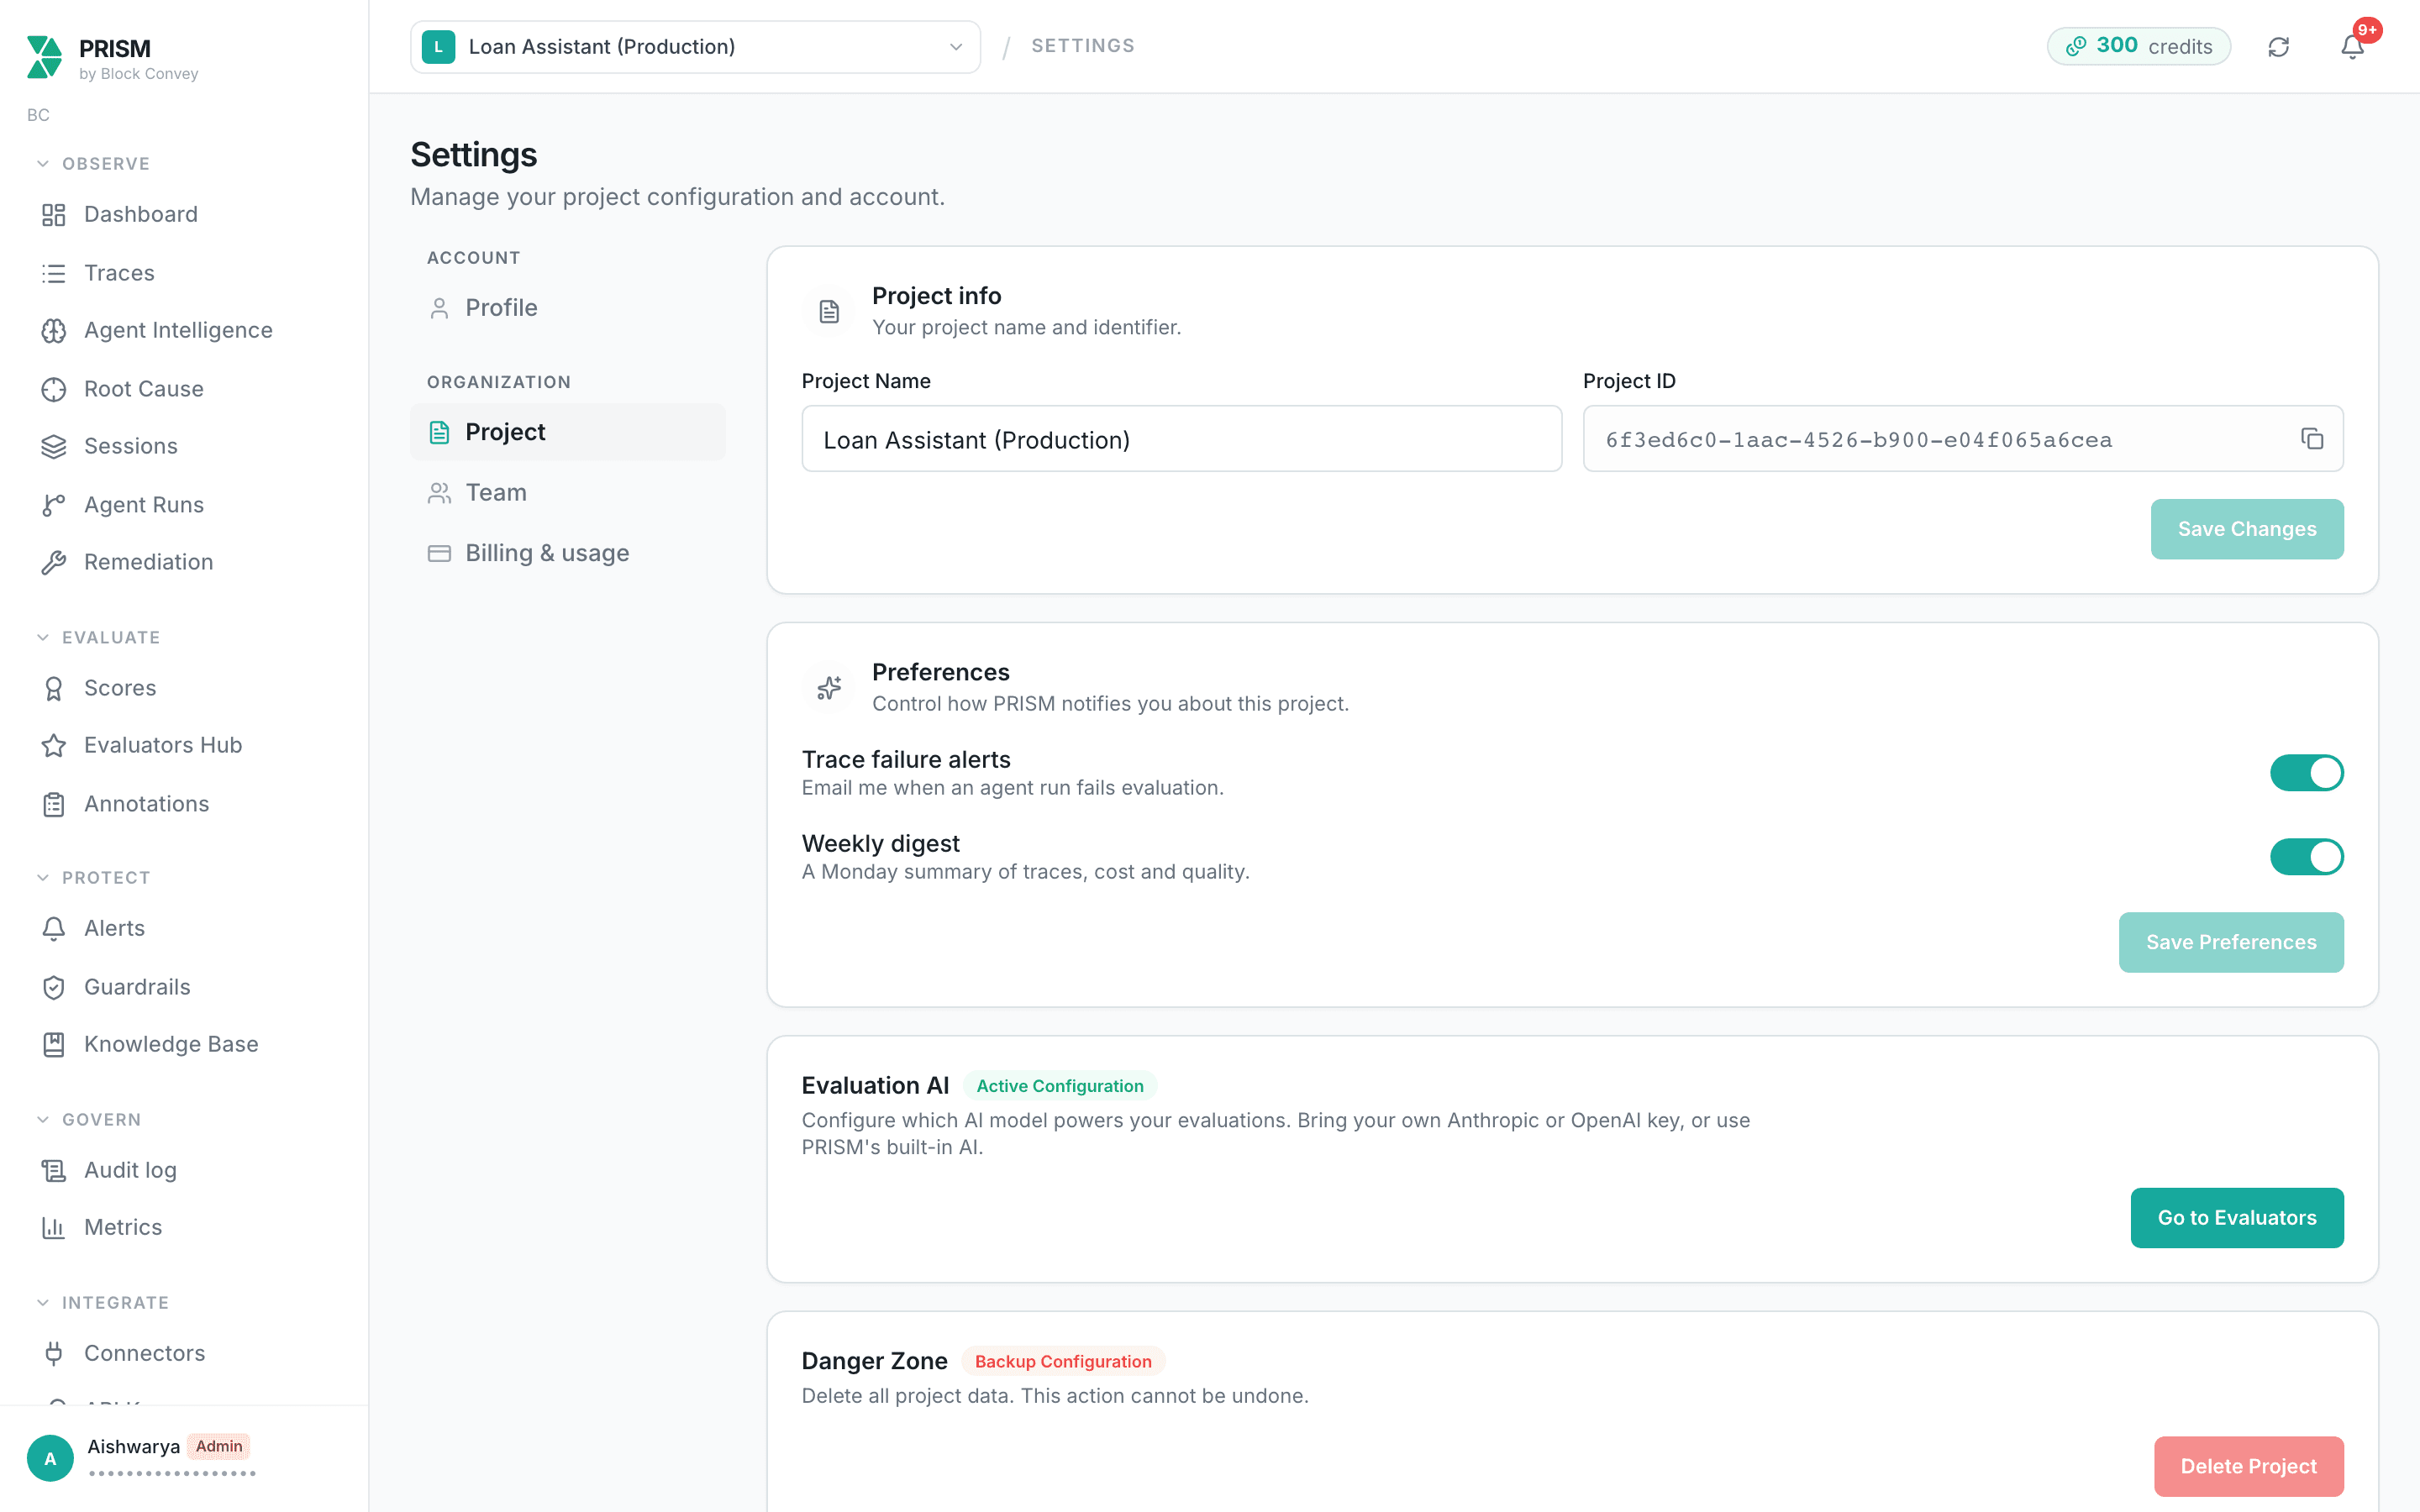Open the Loan Assistant project dropdown
This screenshot has height=1512, width=2420.
pyautogui.click(x=695, y=47)
